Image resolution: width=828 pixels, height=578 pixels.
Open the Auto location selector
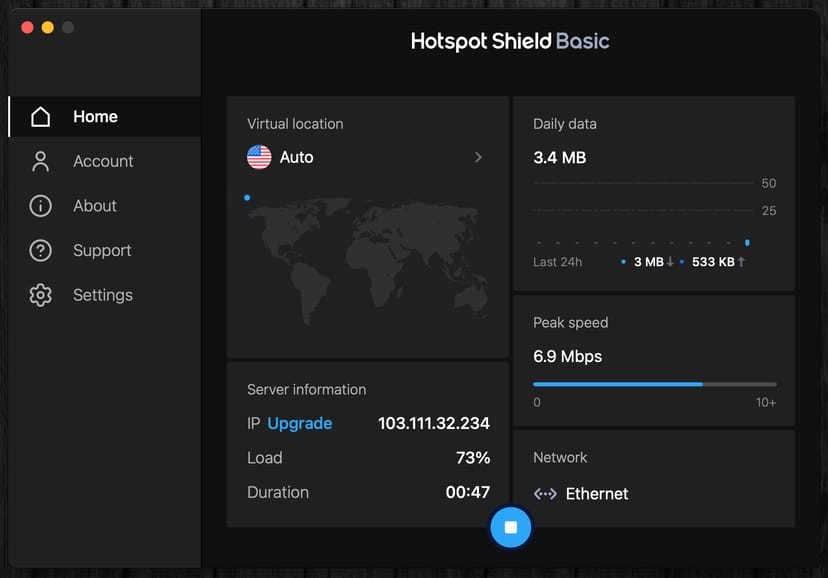tap(296, 157)
